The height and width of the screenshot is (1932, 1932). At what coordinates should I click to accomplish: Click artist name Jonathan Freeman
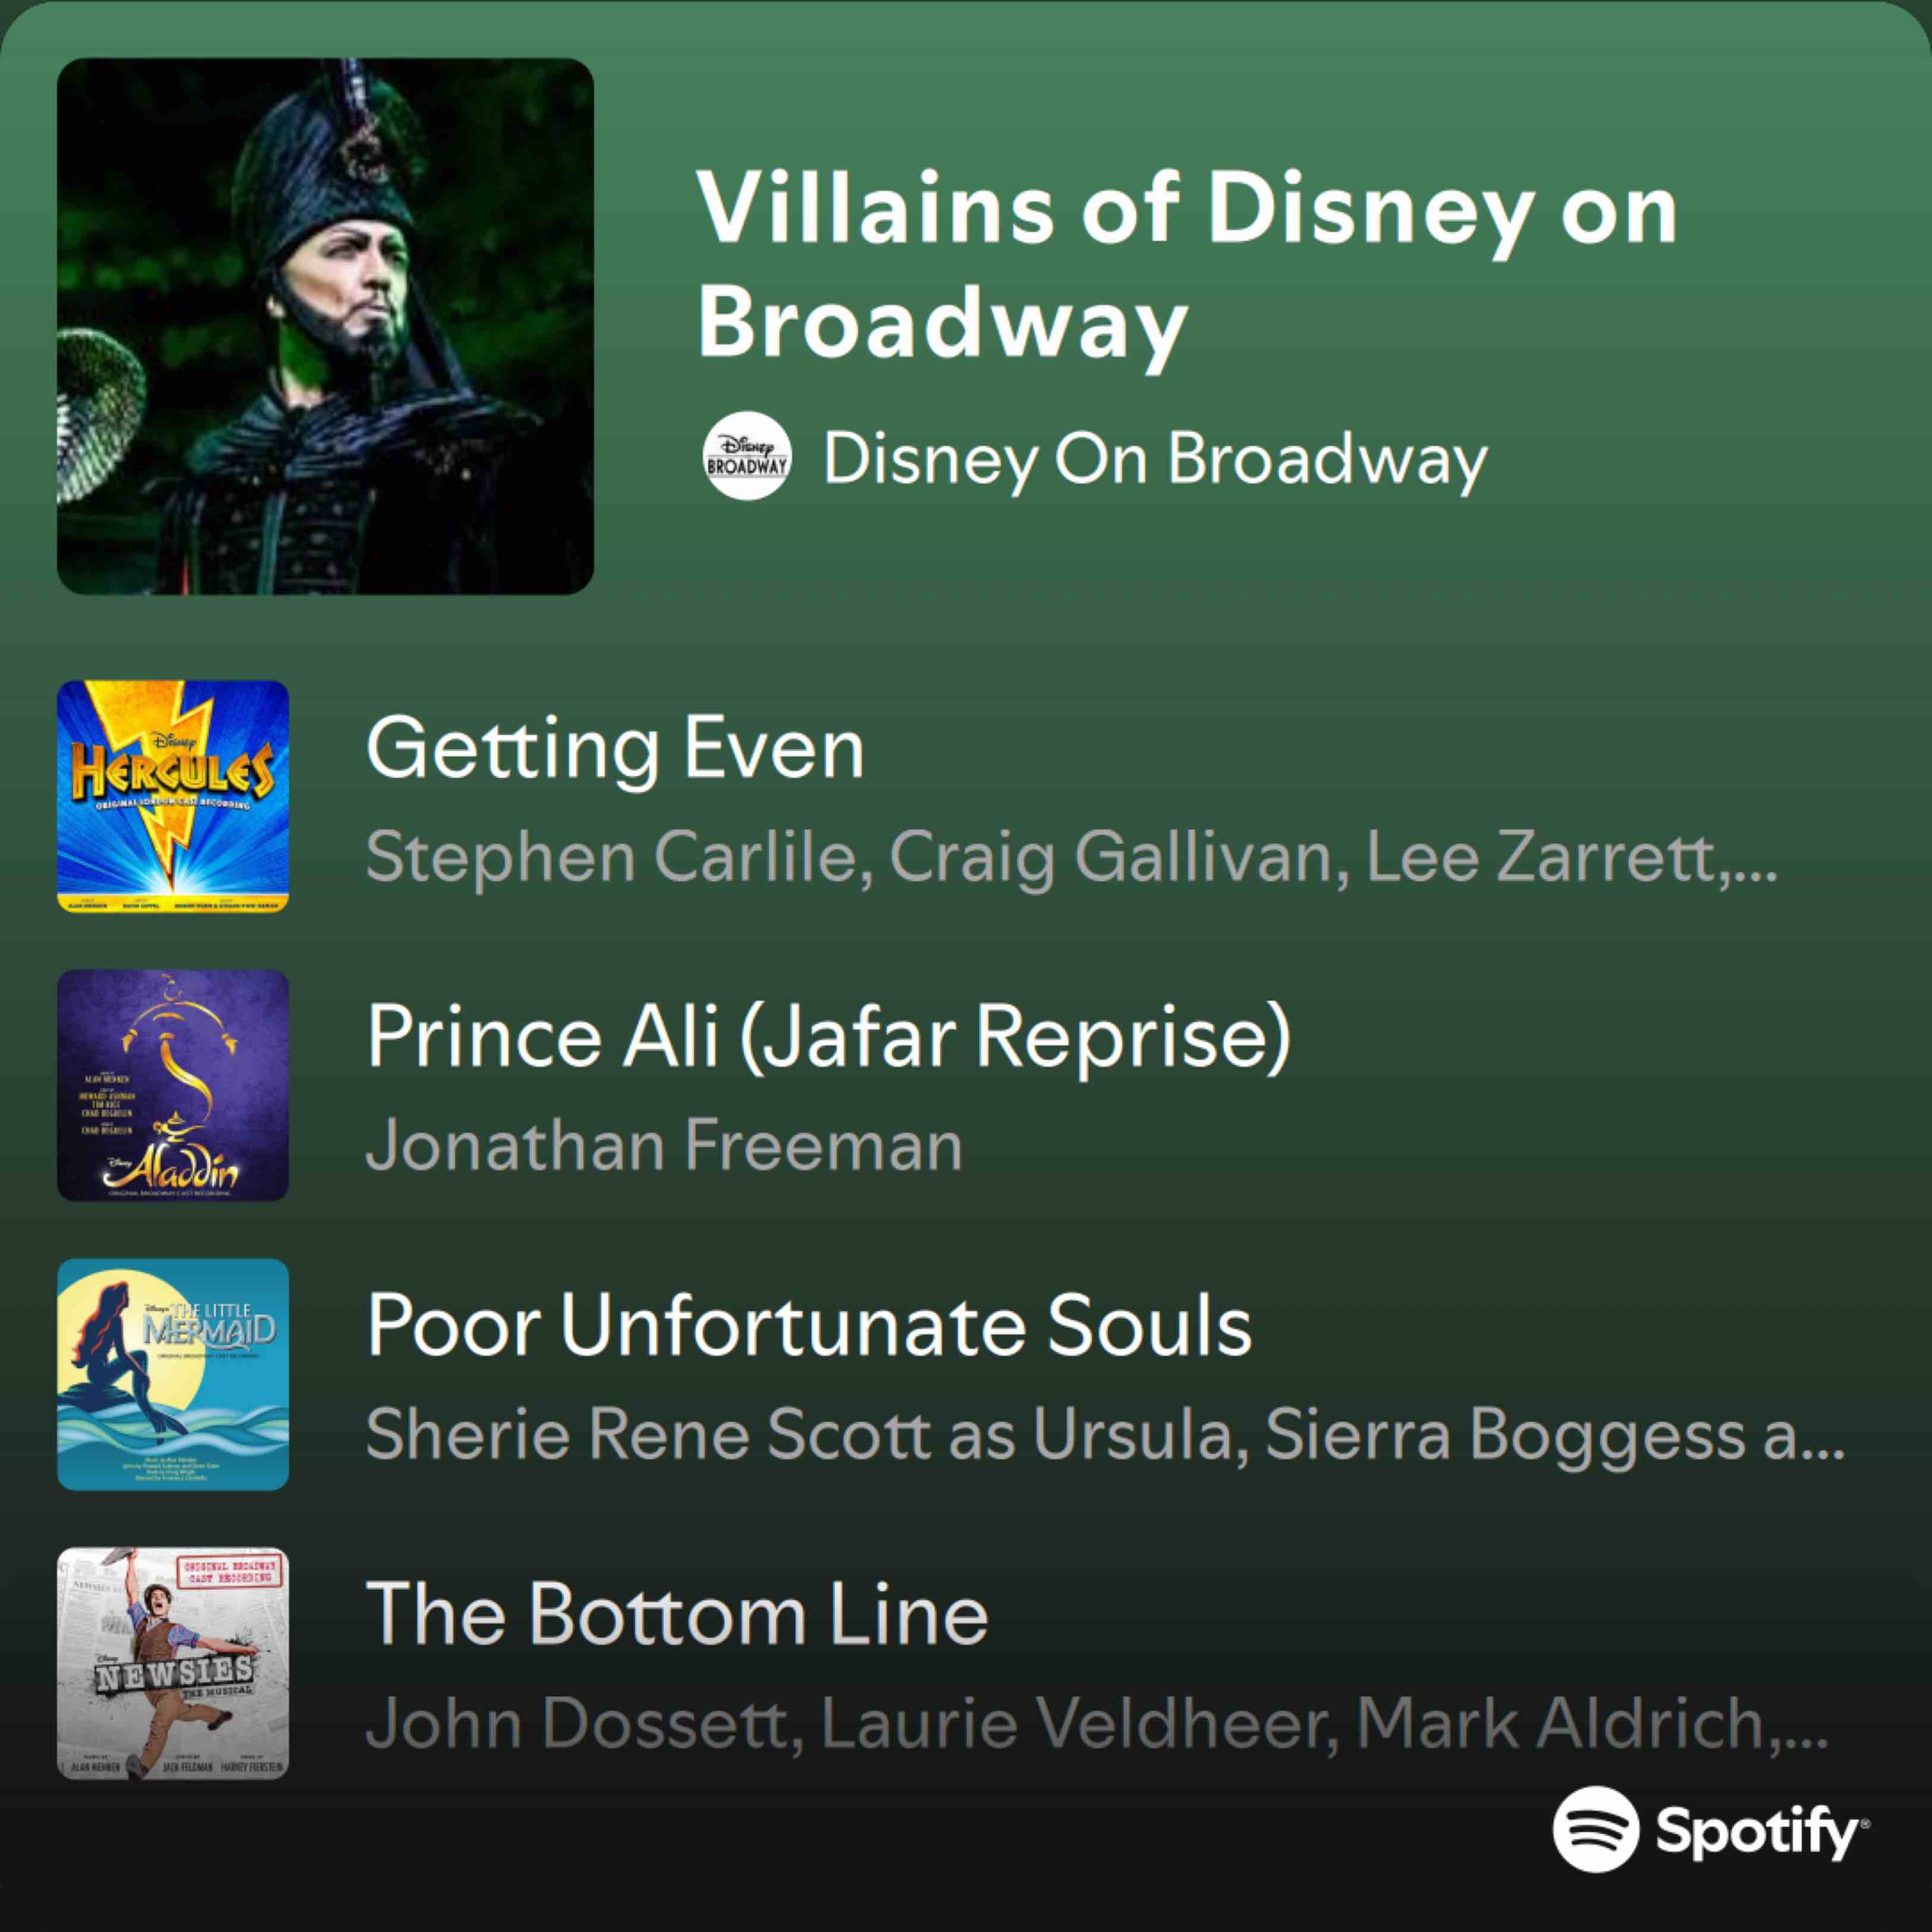[x=664, y=1145]
